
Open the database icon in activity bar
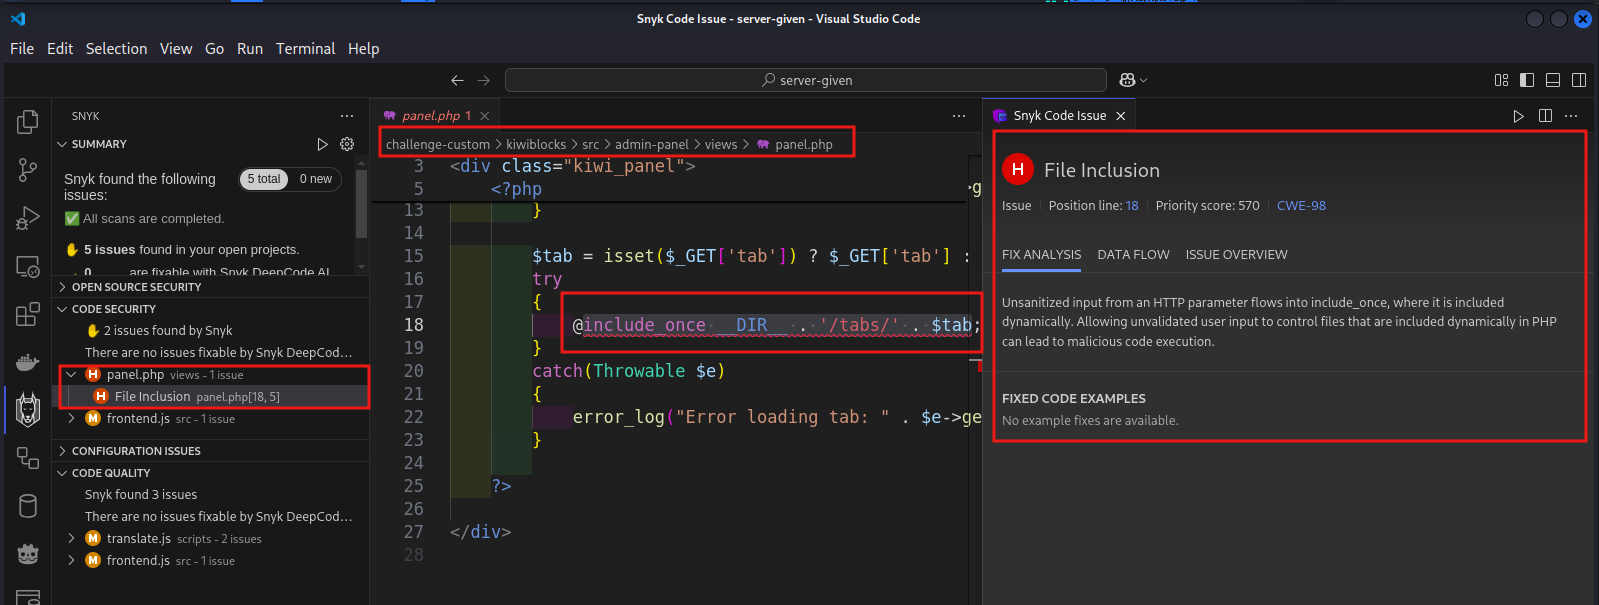[x=28, y=506]
